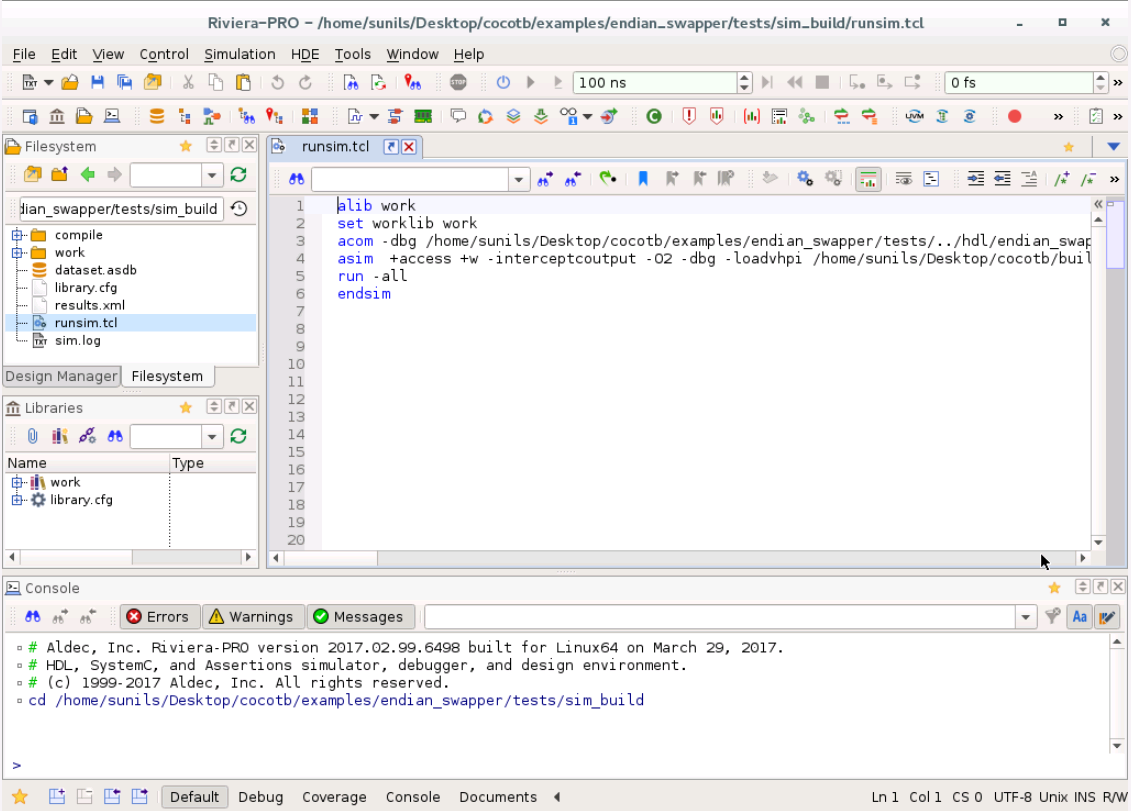Refresh the Filesystem panel
This screenshot has height=811, width=1131.
point(239,174)
